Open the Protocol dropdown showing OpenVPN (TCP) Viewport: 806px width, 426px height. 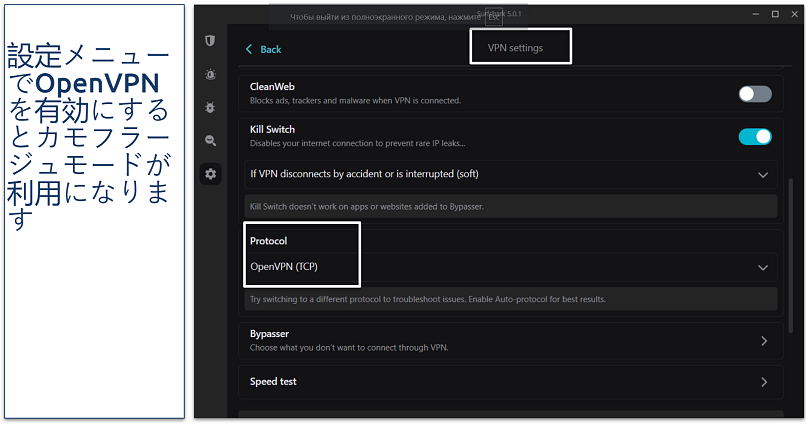762,267
